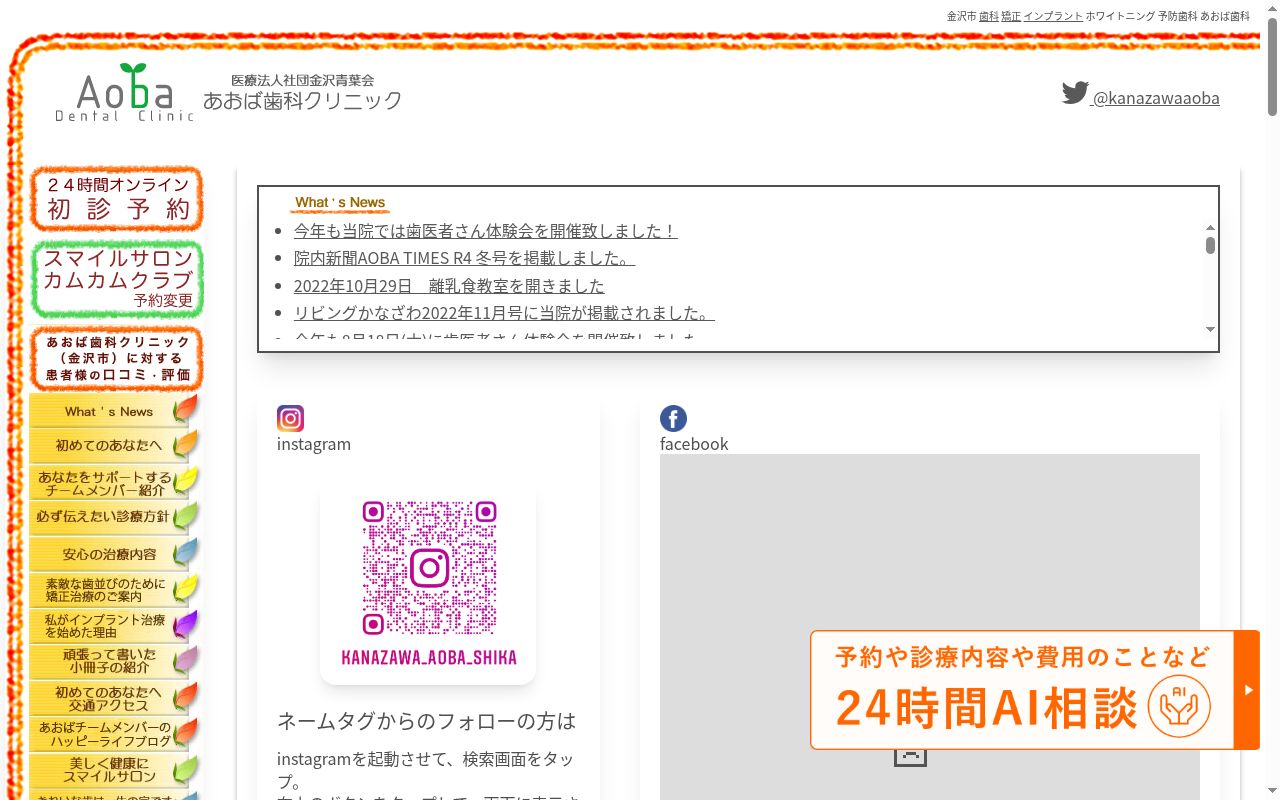Open 私がインプラント治療を始めた理由 menu
This screenshot has height=800, width=1280.
point(114,626)
